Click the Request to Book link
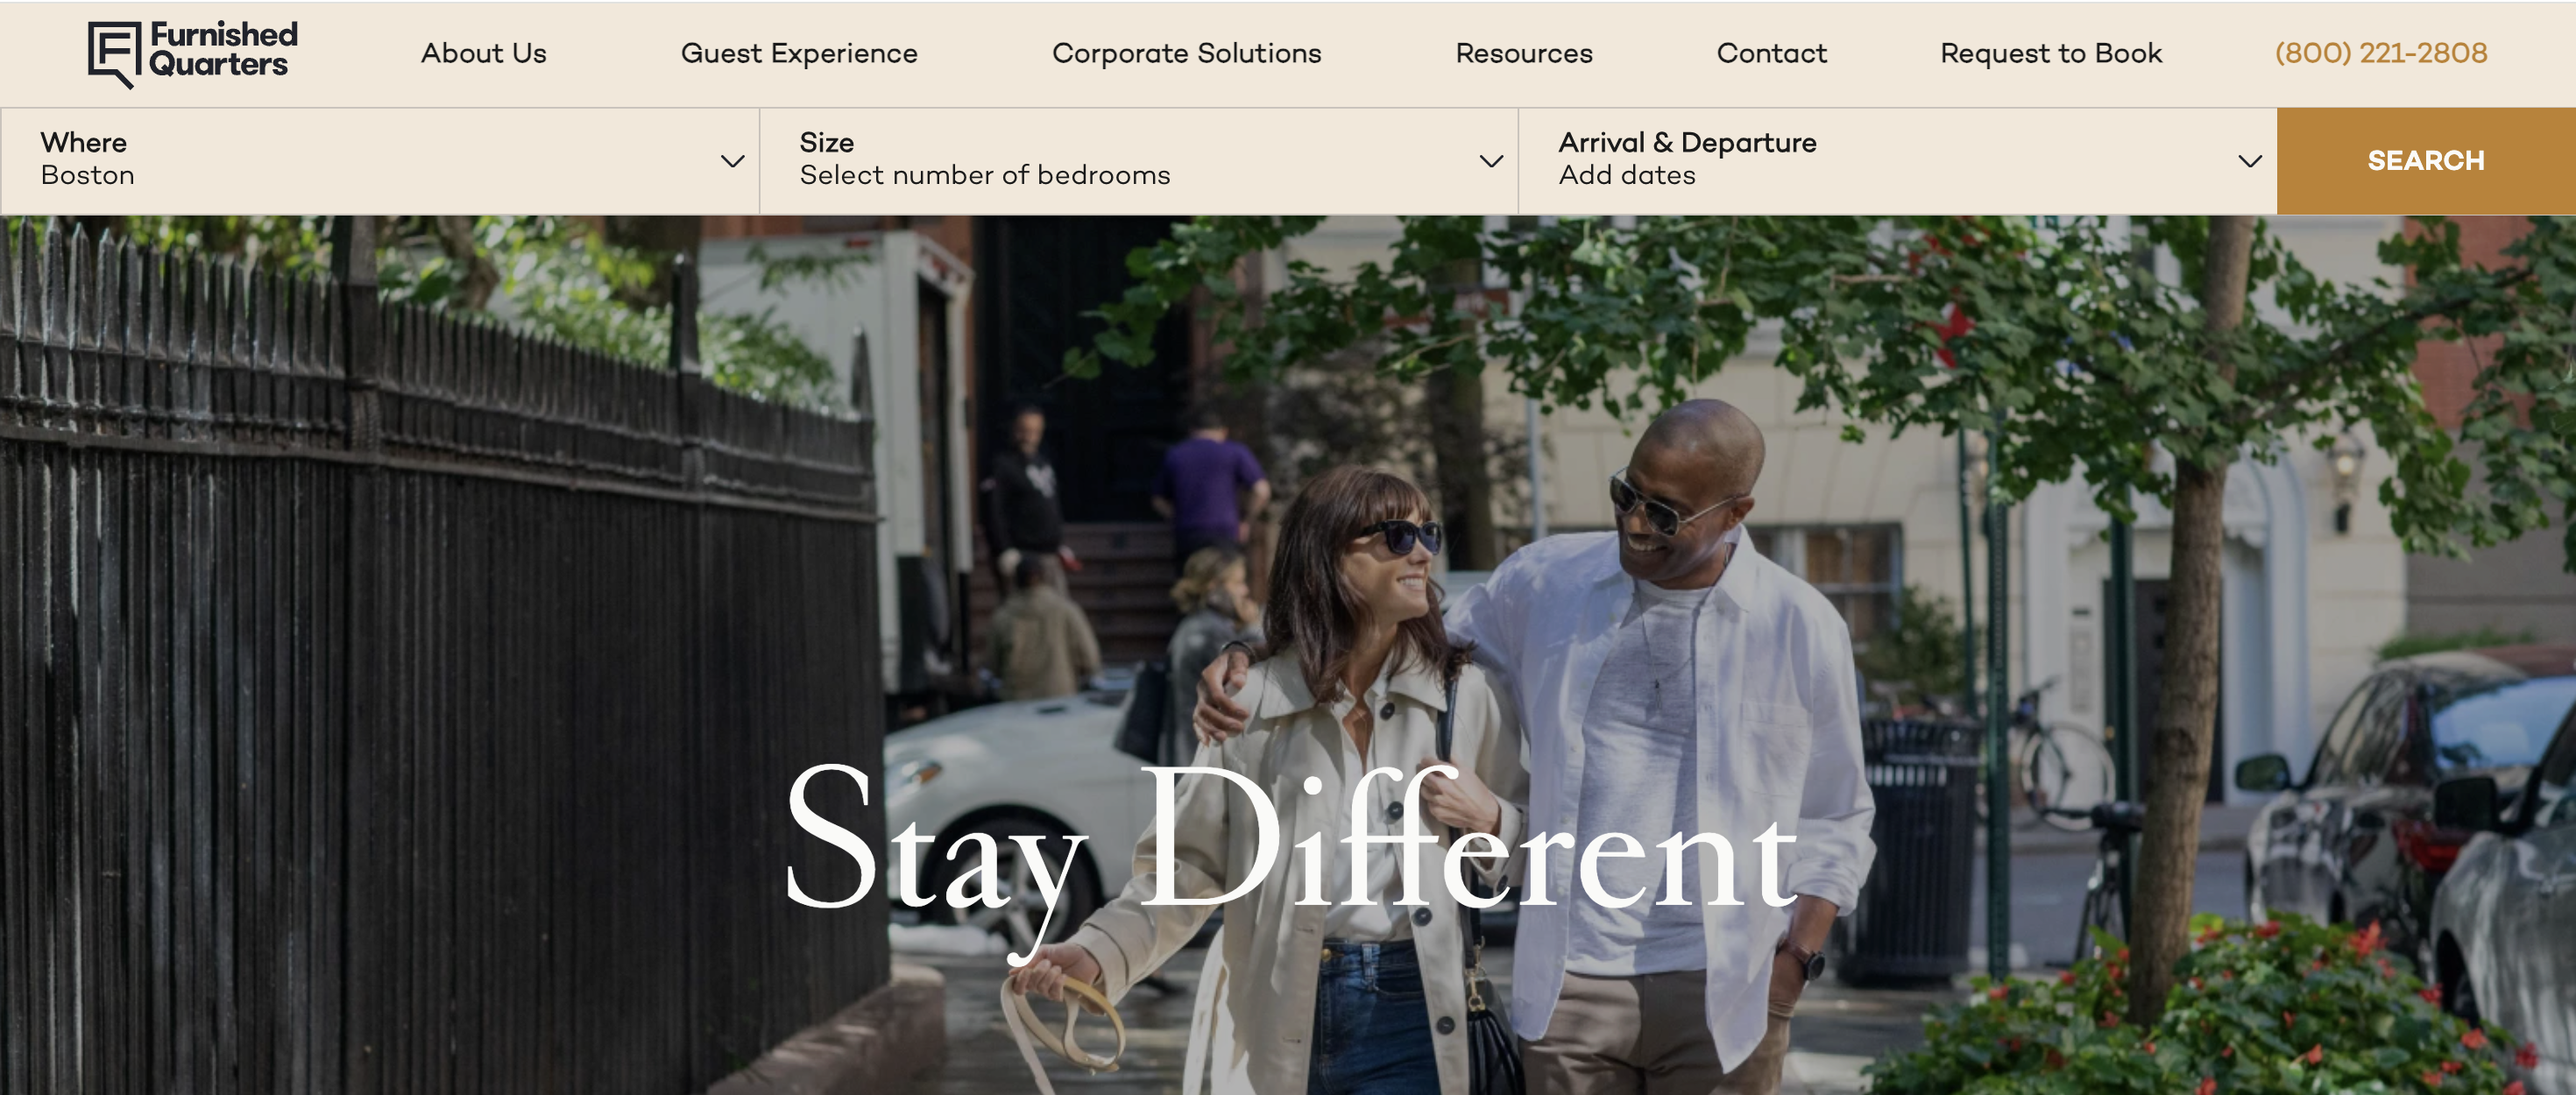Image resolution: width=2576 pixels, height=1095 pixels. pos(2050,53)
